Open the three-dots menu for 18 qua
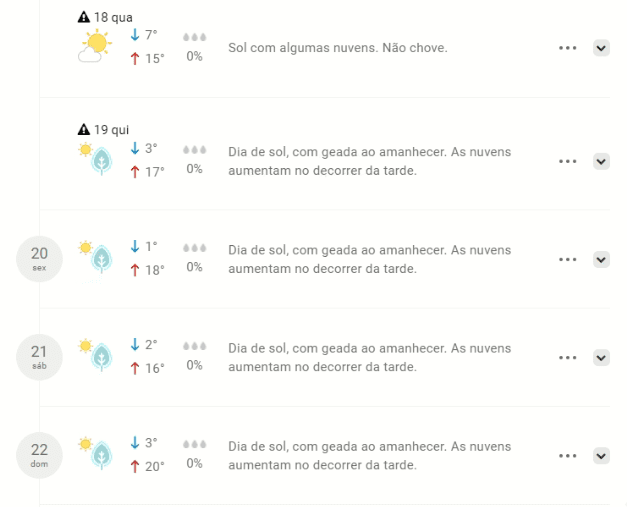 [x=567, y=48]
